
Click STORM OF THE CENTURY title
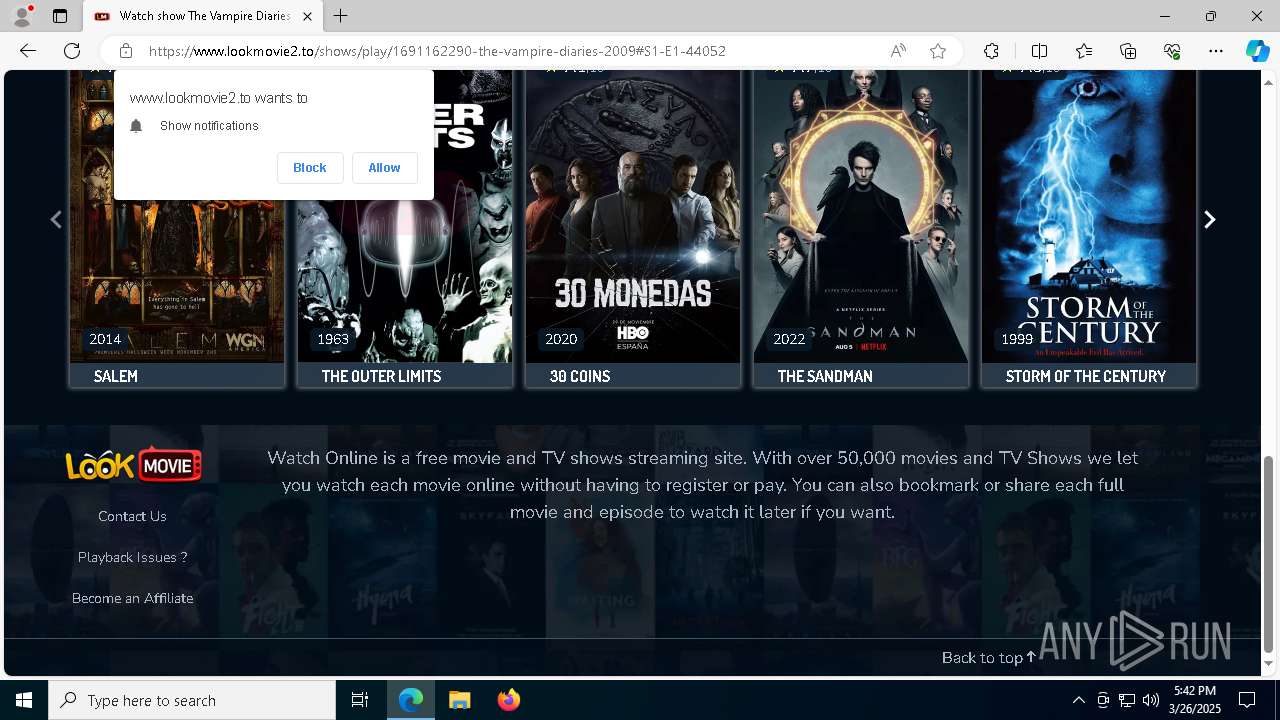(x=1086, y=376)
